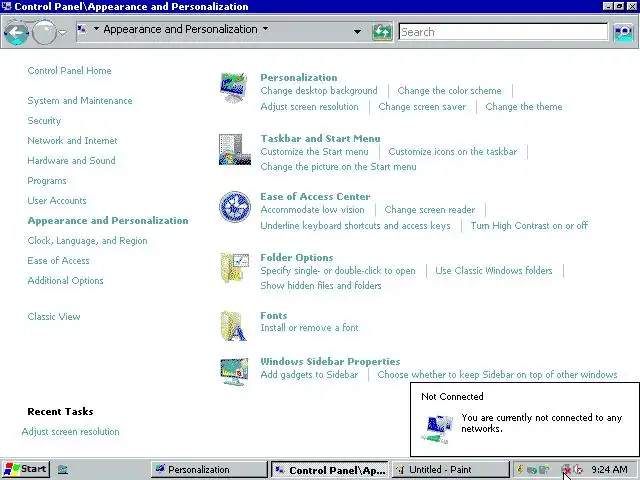Click the Show Desktop quick launch icon
Viewport: 640px width, 480px height.
[62, 469]
